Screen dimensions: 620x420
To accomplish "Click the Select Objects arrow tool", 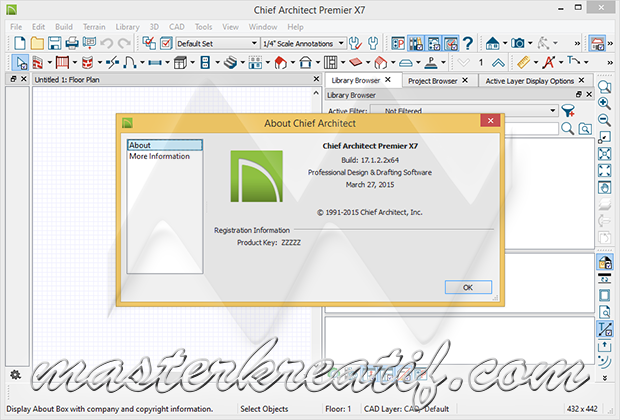I will (21, 62).
